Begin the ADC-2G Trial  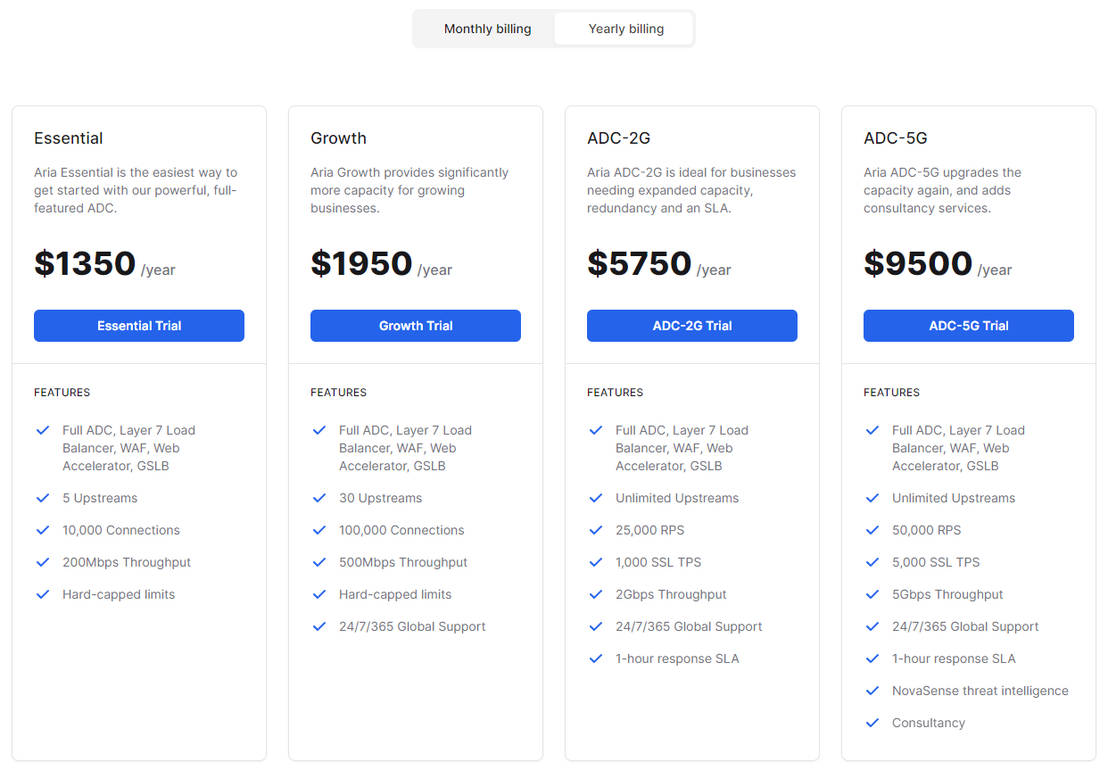[692, 326]
